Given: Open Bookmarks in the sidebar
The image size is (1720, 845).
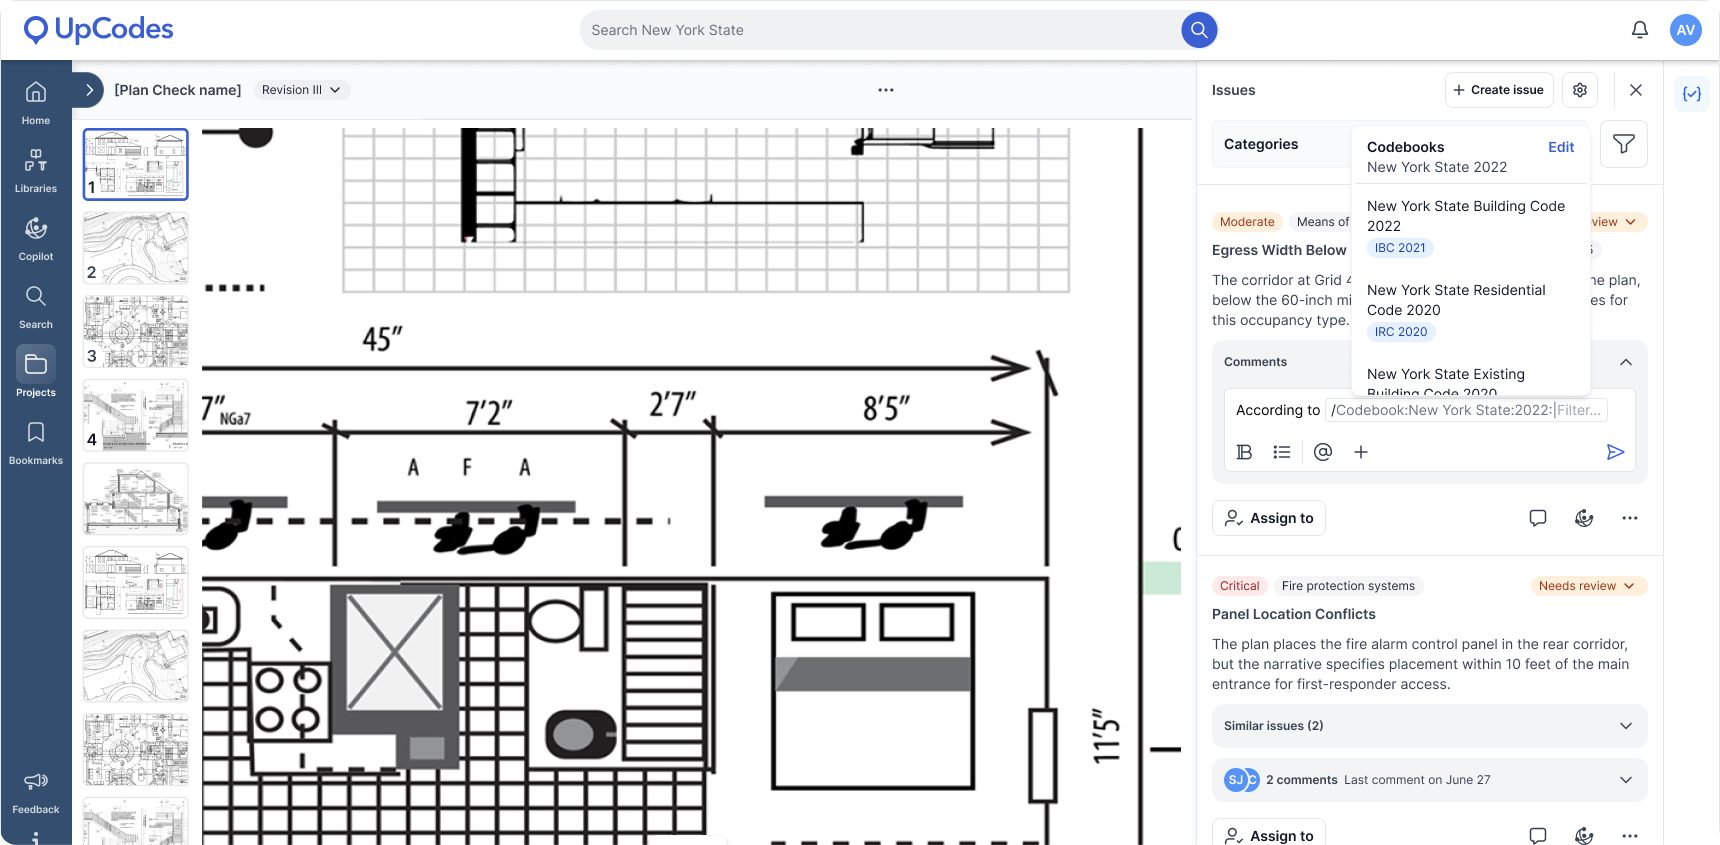Looking at the screenshot, I should click(36, 443).
